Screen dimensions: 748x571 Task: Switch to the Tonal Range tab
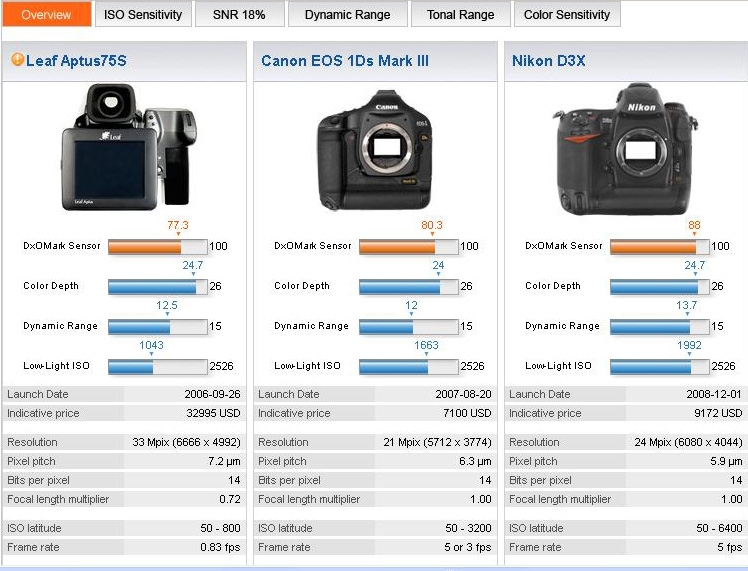coord(460,14)
